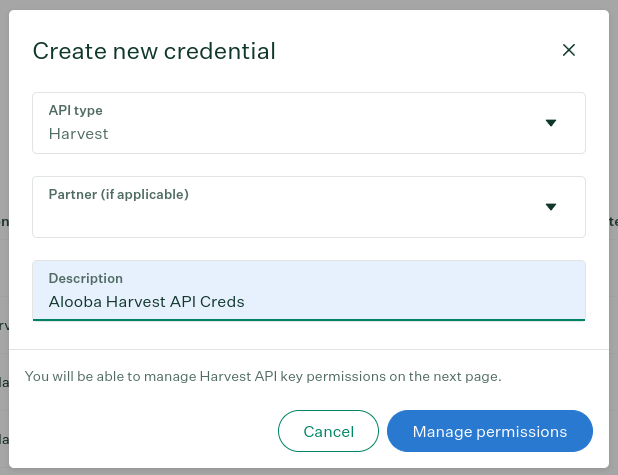Proceed with Manage permissions button
Screen dimensions: 618x475
490,431
